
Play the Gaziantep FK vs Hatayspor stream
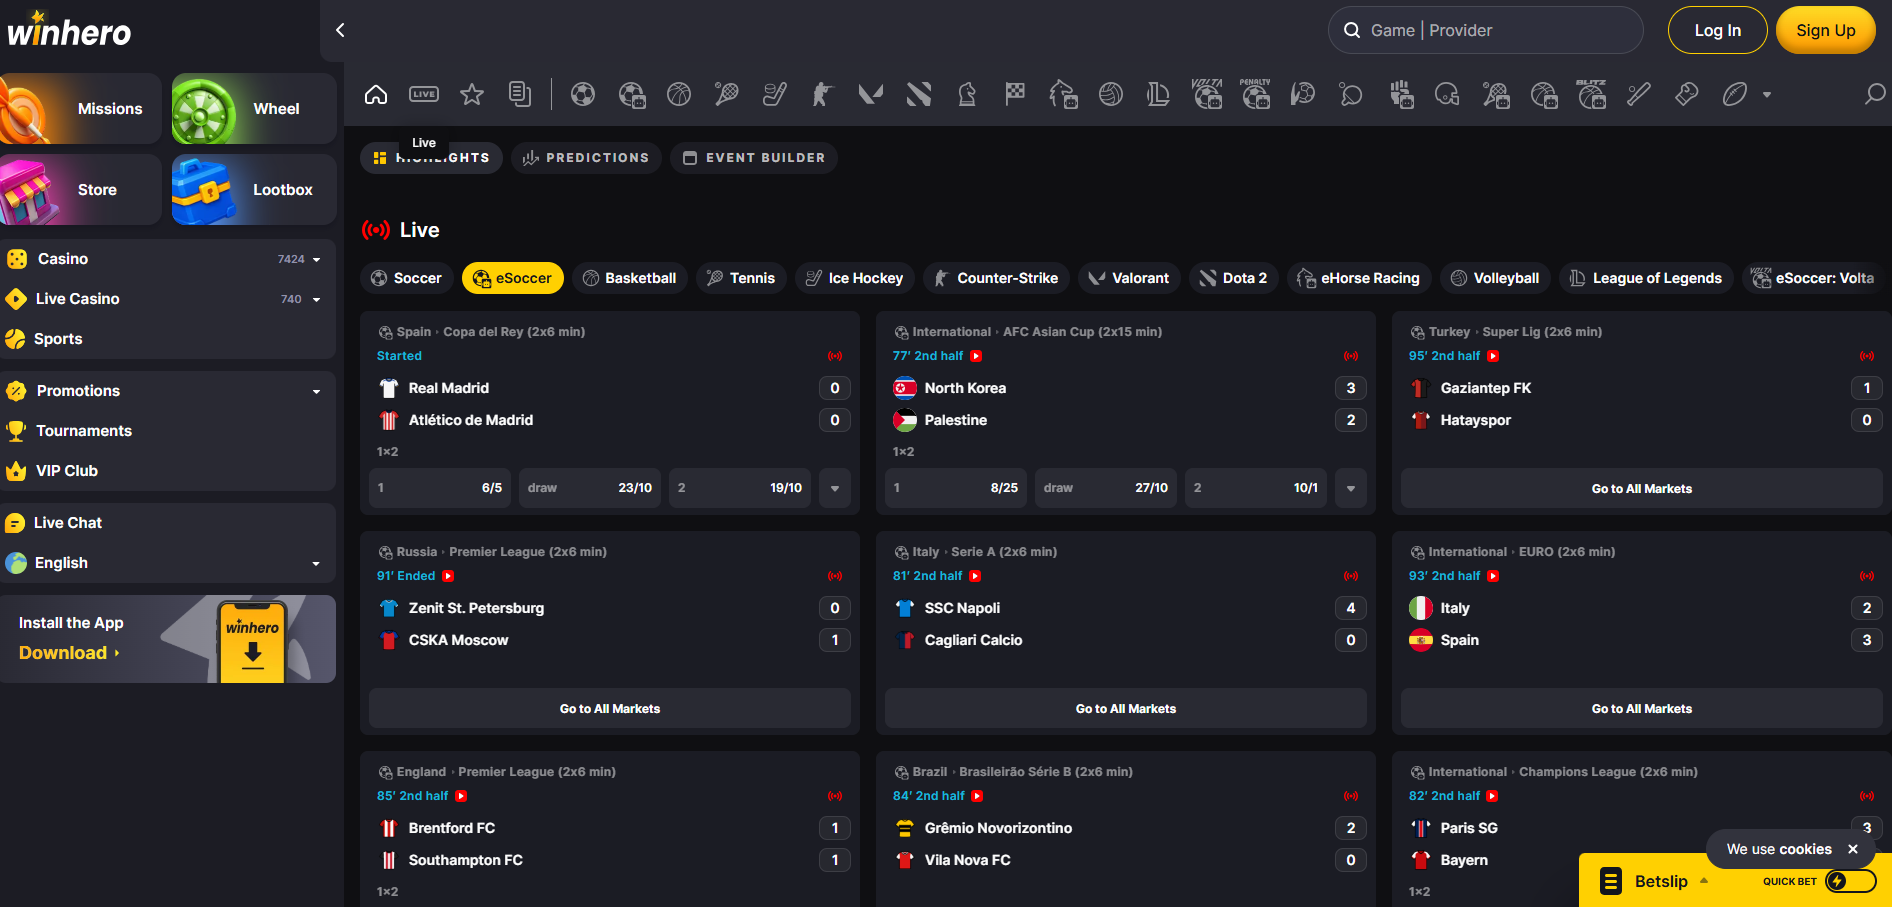coord(1493,356)
